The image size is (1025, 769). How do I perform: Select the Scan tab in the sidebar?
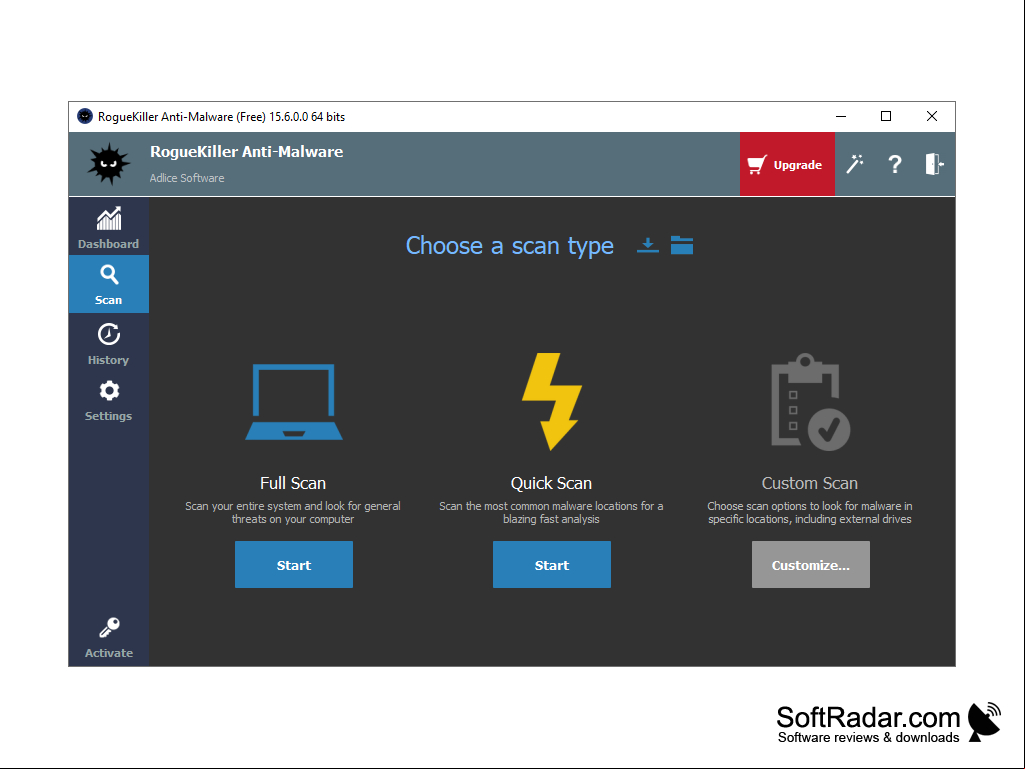pos(109,284)
